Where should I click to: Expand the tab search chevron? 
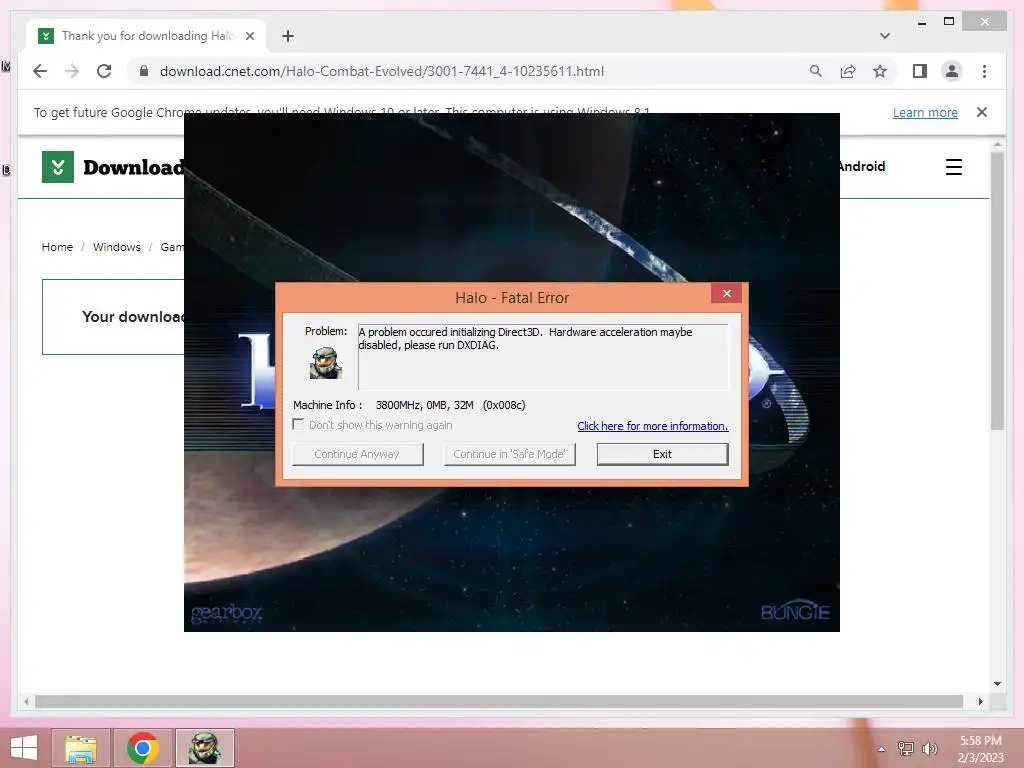coord(884,36)
